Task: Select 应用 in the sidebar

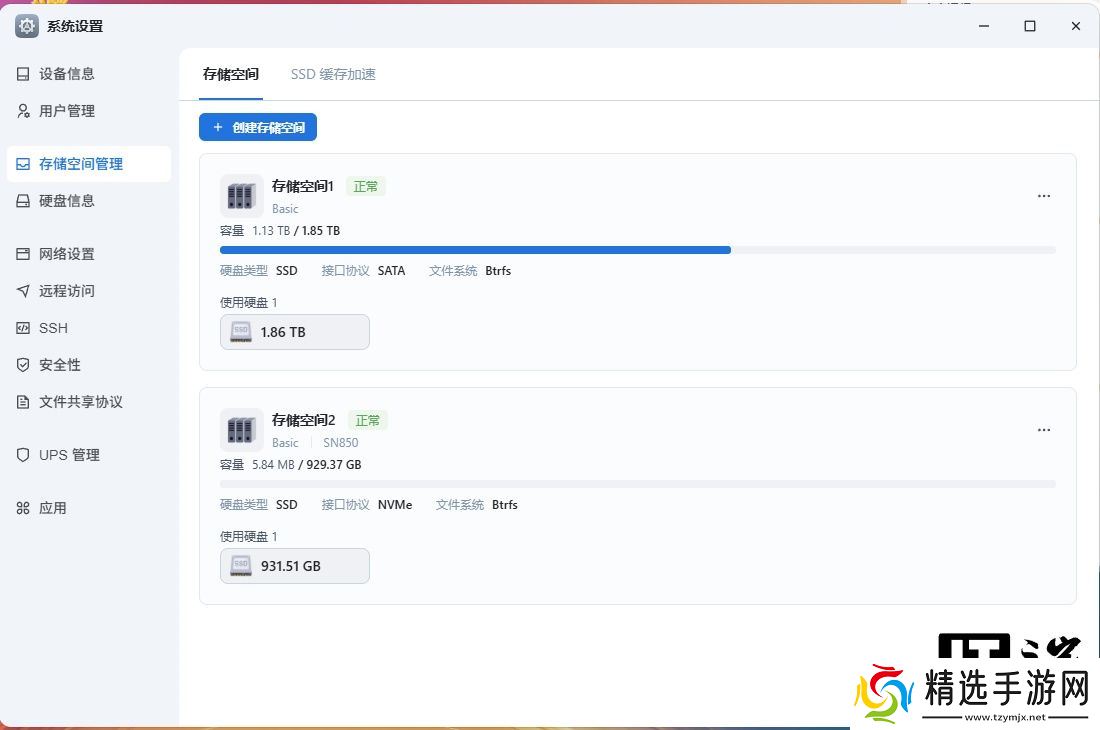Action: tap(52, 508)
